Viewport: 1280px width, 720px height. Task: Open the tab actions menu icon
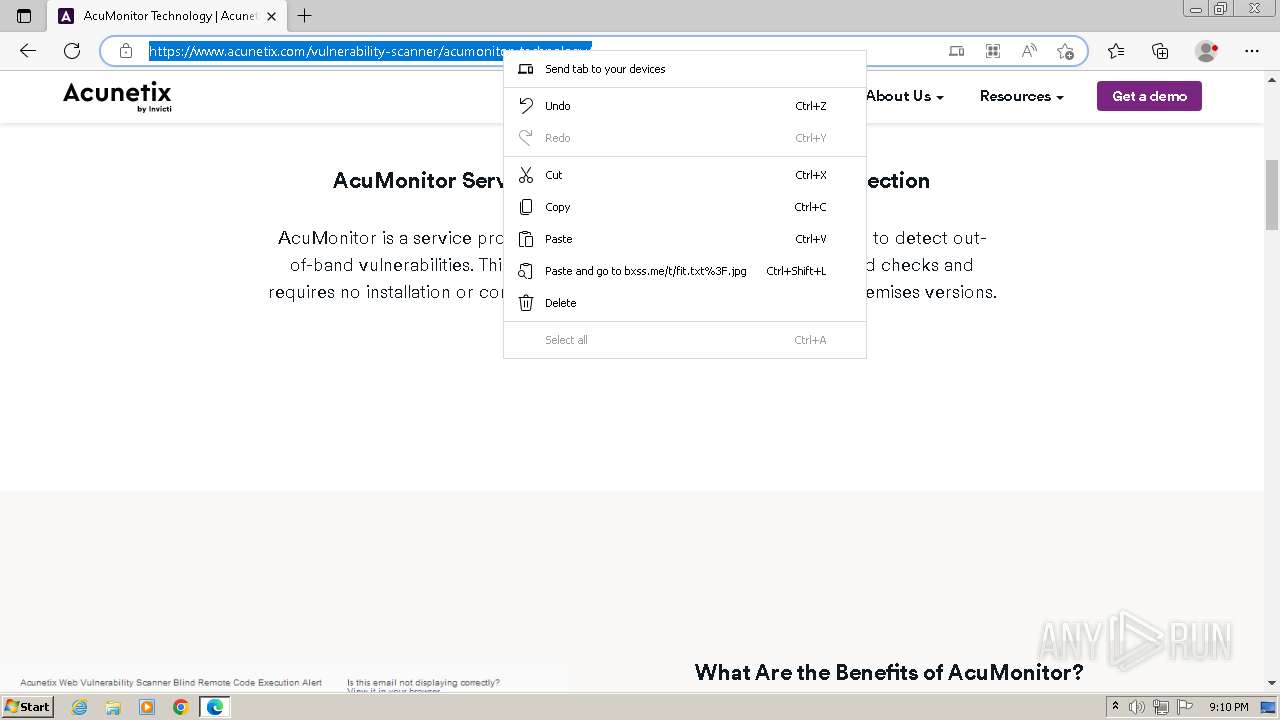[x=24, y=16]
